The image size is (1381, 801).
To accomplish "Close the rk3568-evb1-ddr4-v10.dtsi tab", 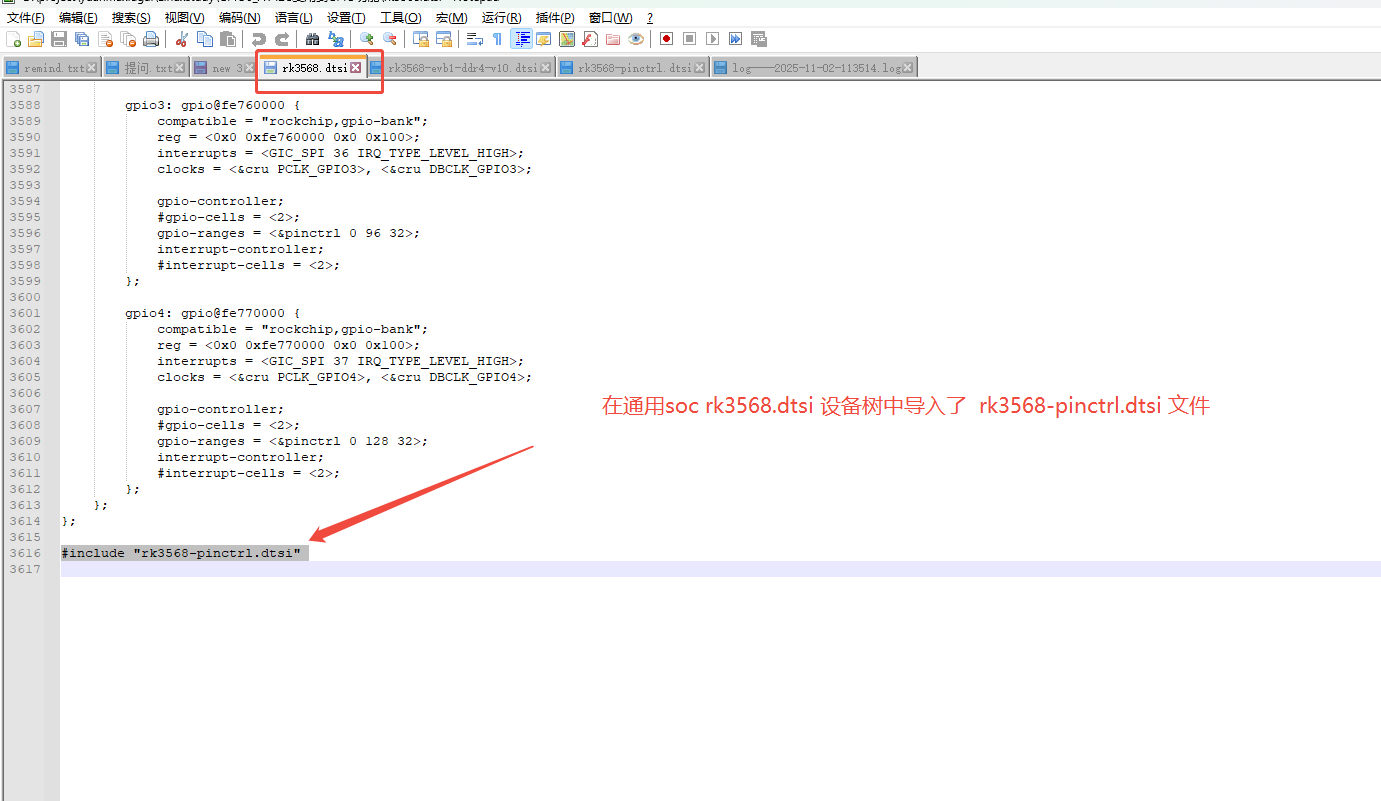I will coord(546,68).
